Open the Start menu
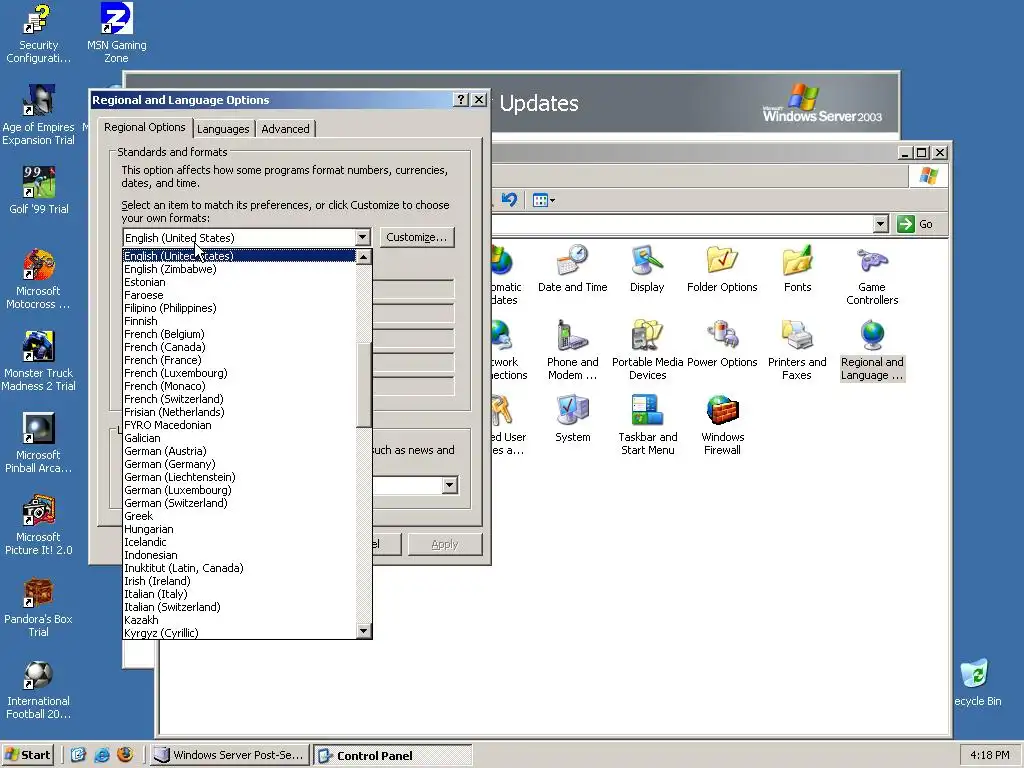Screen dimensions: 1024x768 tap(27, 755)
